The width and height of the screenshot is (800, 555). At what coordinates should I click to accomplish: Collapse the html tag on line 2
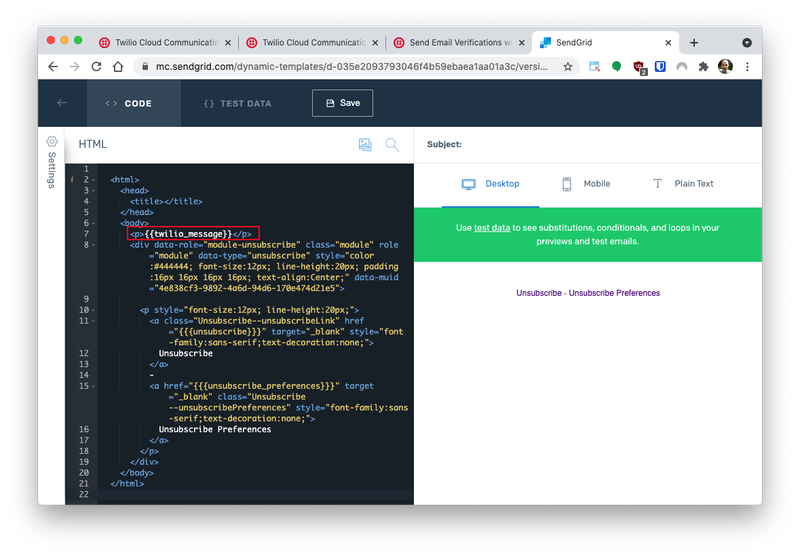click(x=94, y=180)
